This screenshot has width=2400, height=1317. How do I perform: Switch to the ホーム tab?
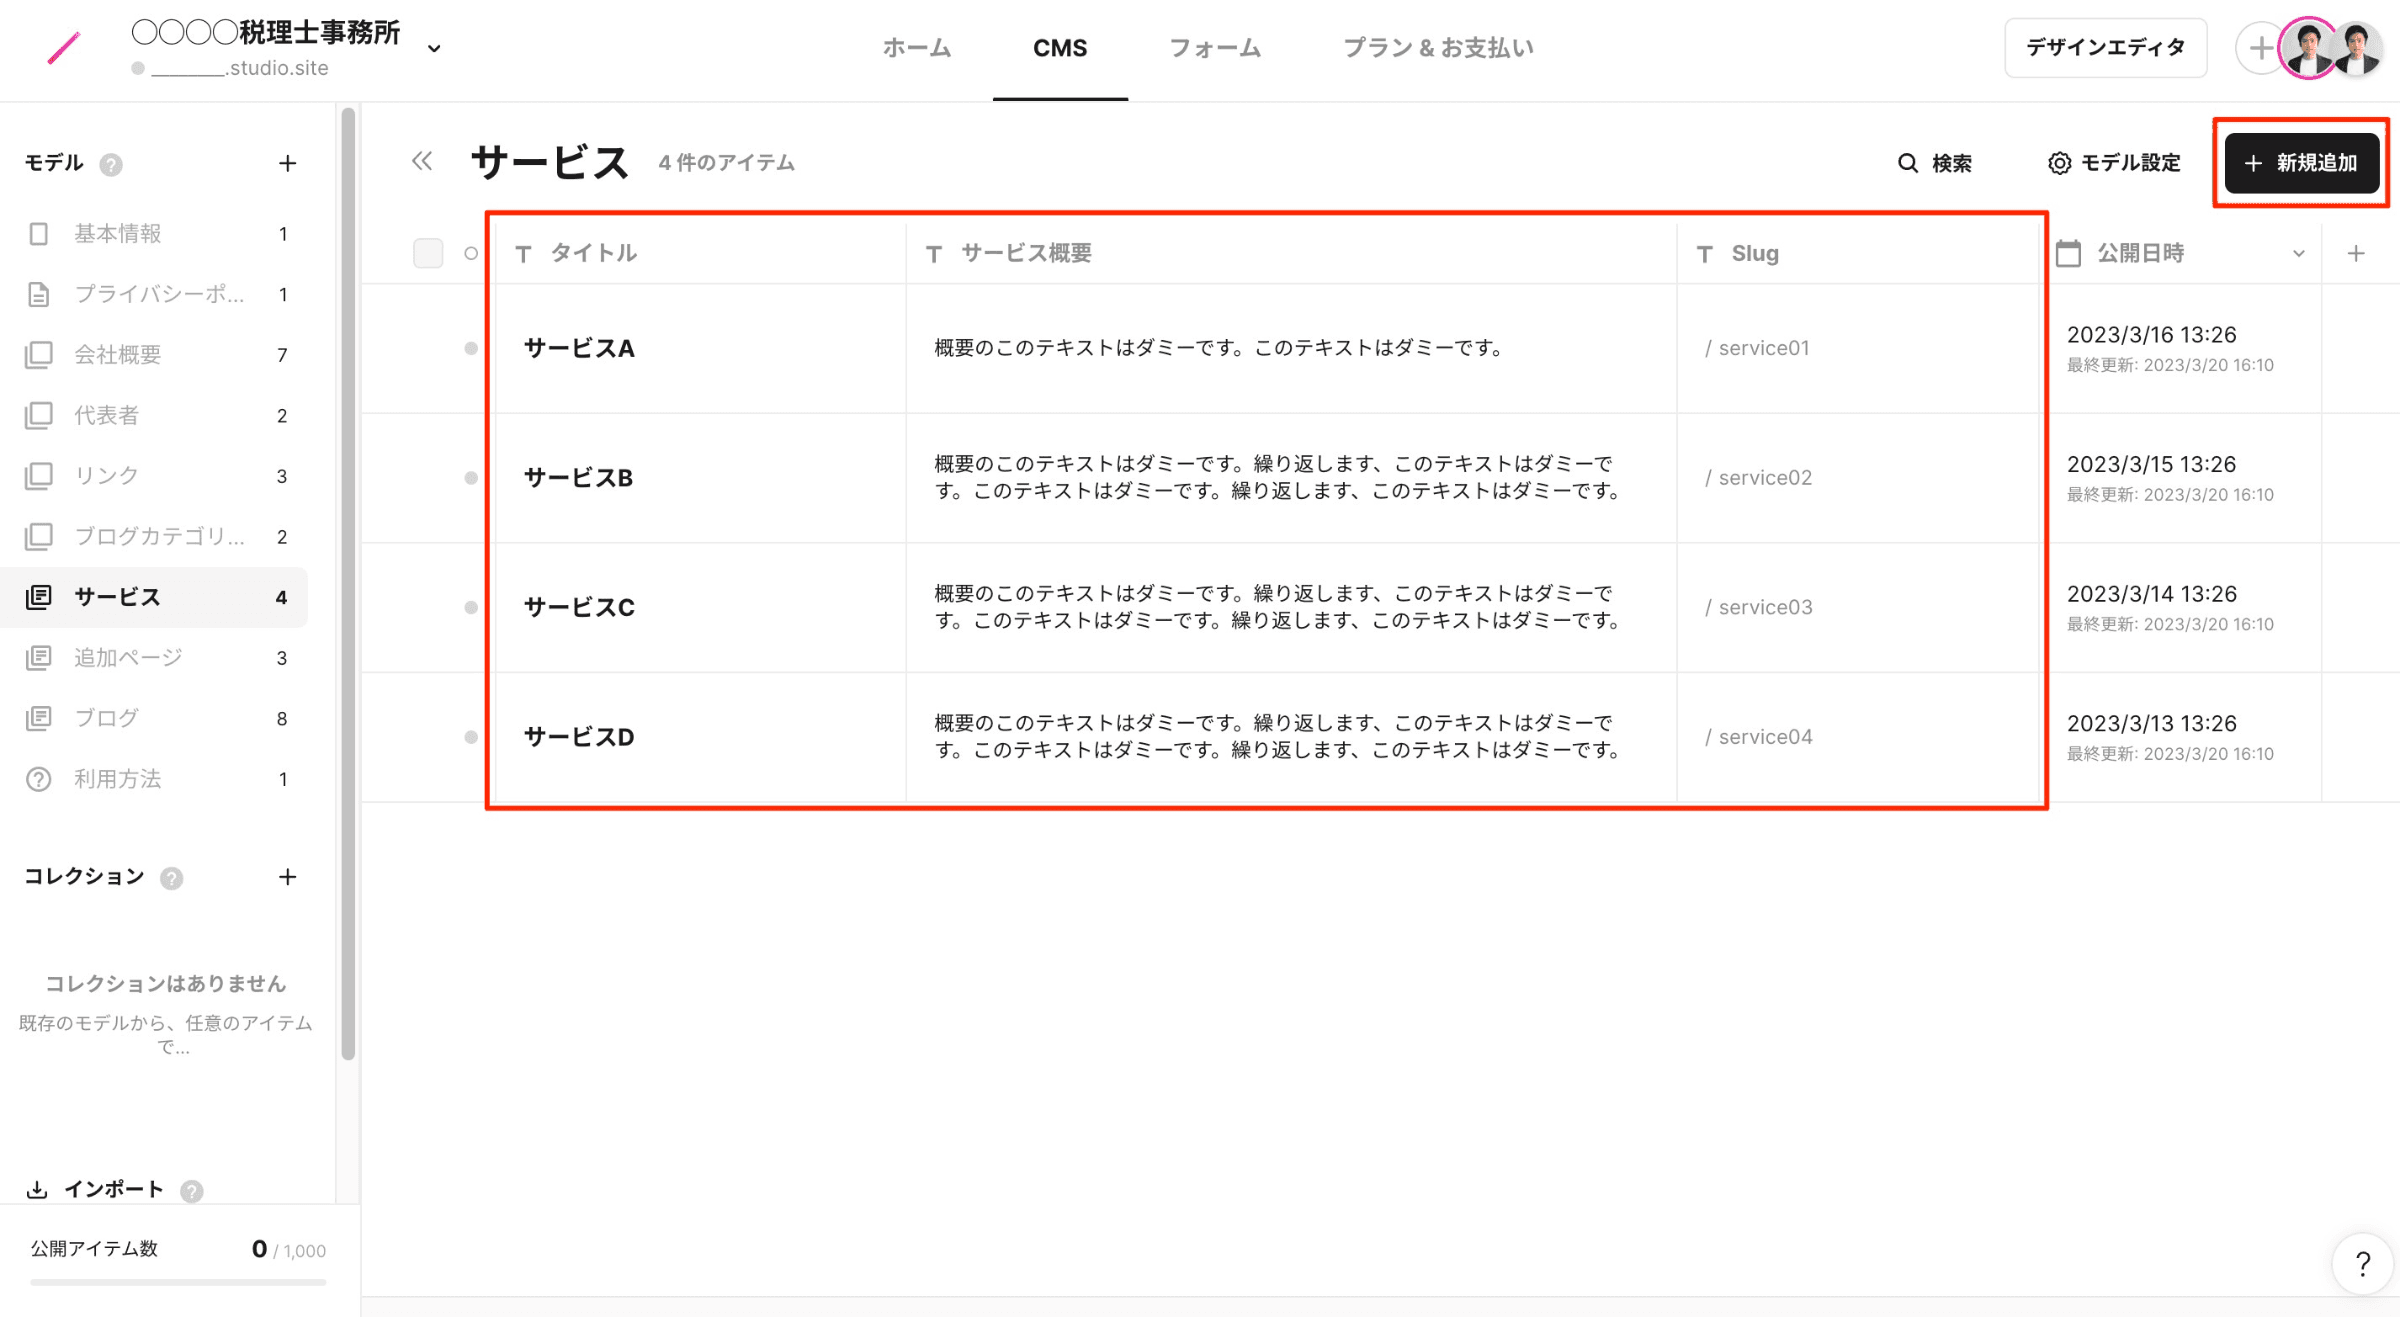click(916, 48)
